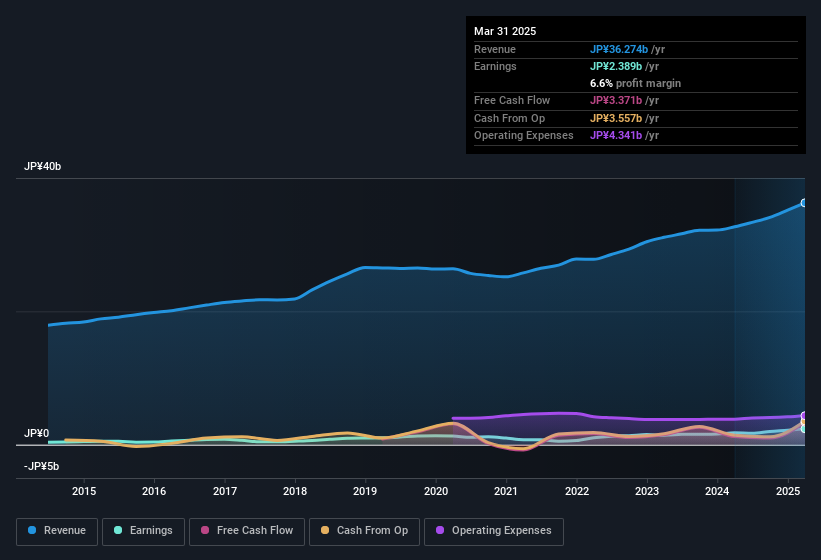Click the JP¥40b y-axis label

[x=43, y=167]
